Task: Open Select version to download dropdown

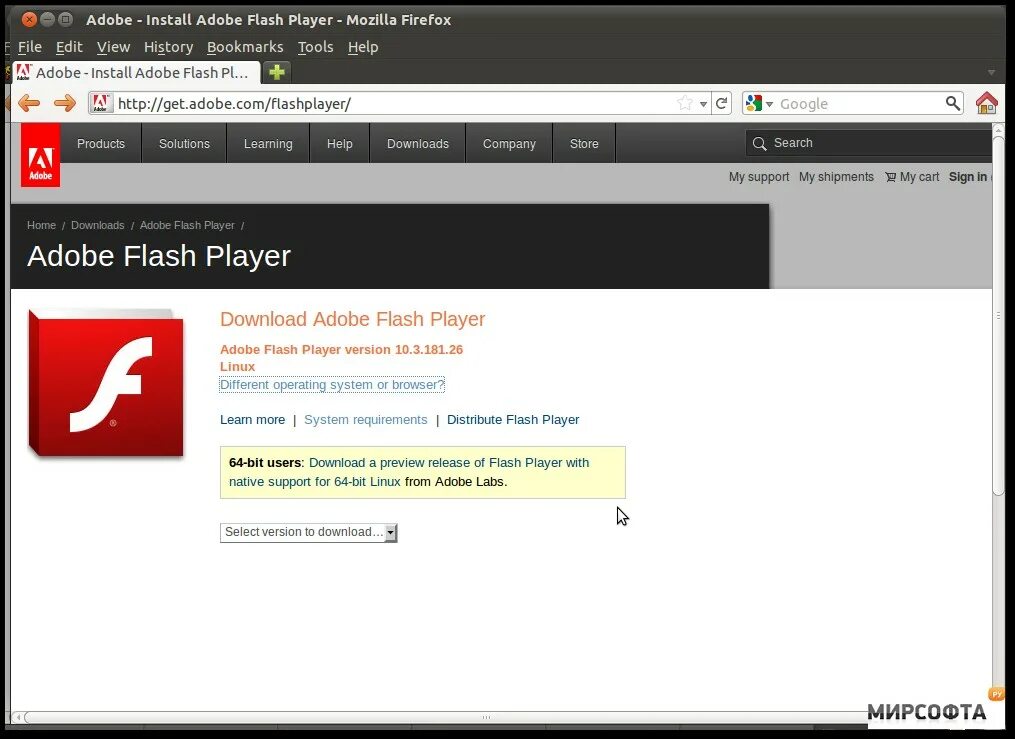Action: [308, 533]
